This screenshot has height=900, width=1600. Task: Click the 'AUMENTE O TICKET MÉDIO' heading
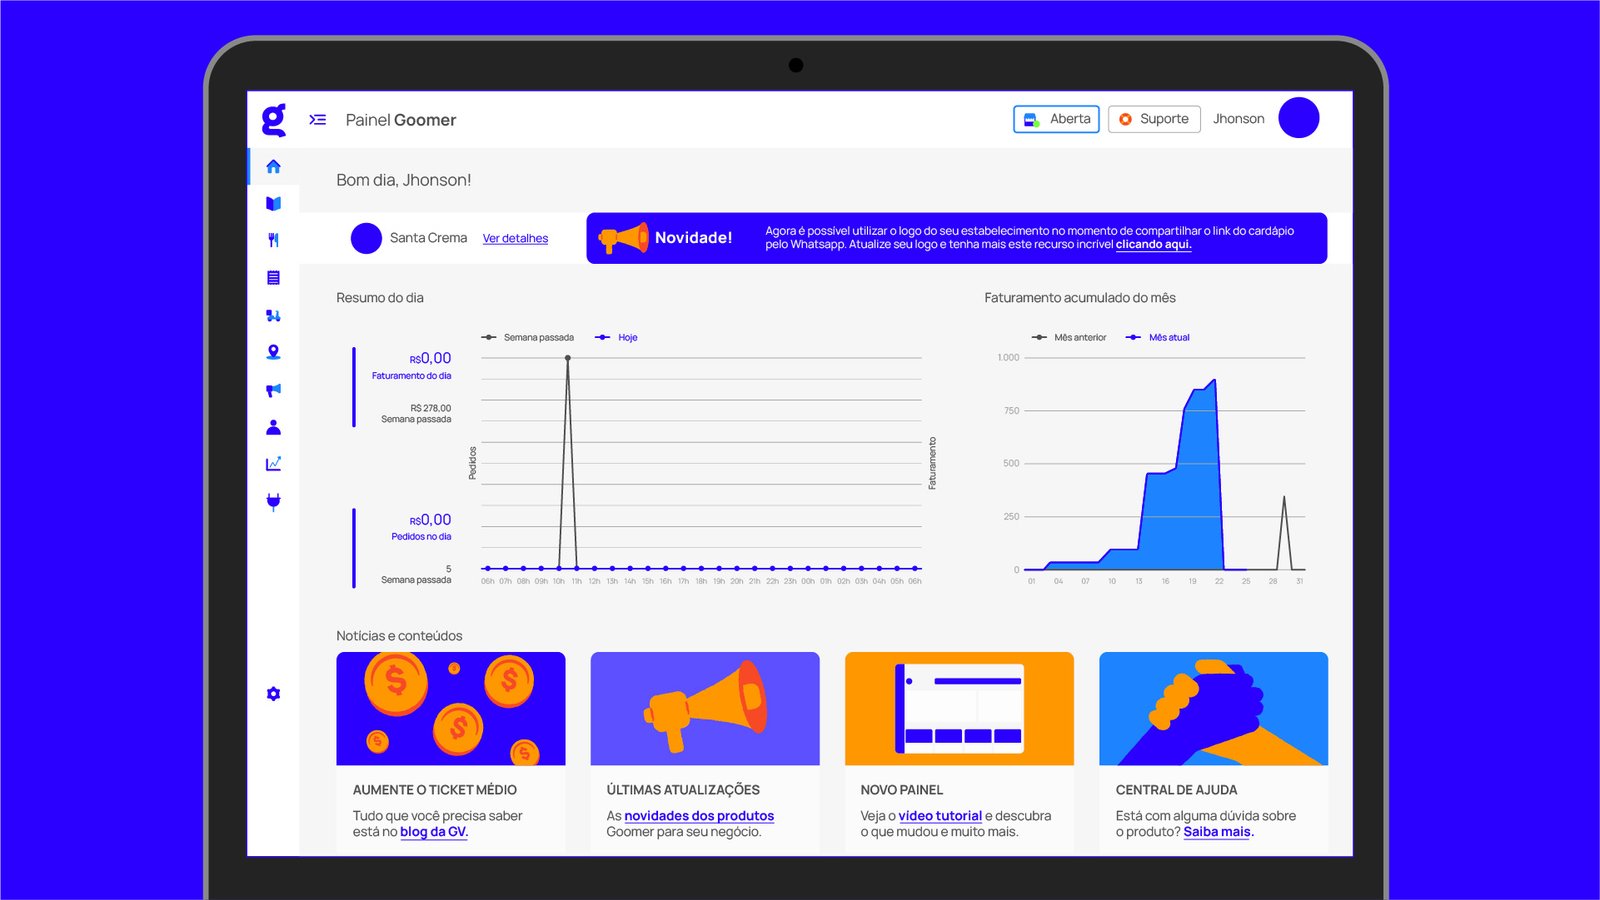pos(435,790)
